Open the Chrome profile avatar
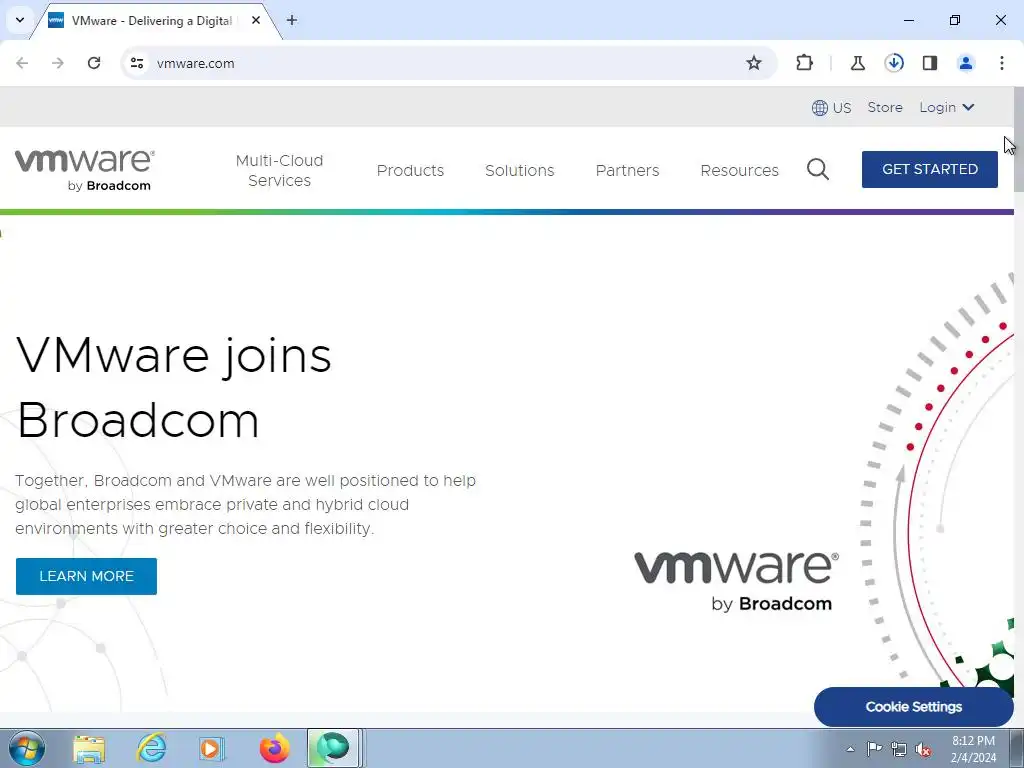The image size is (1024, 768). tap(966, 63)
